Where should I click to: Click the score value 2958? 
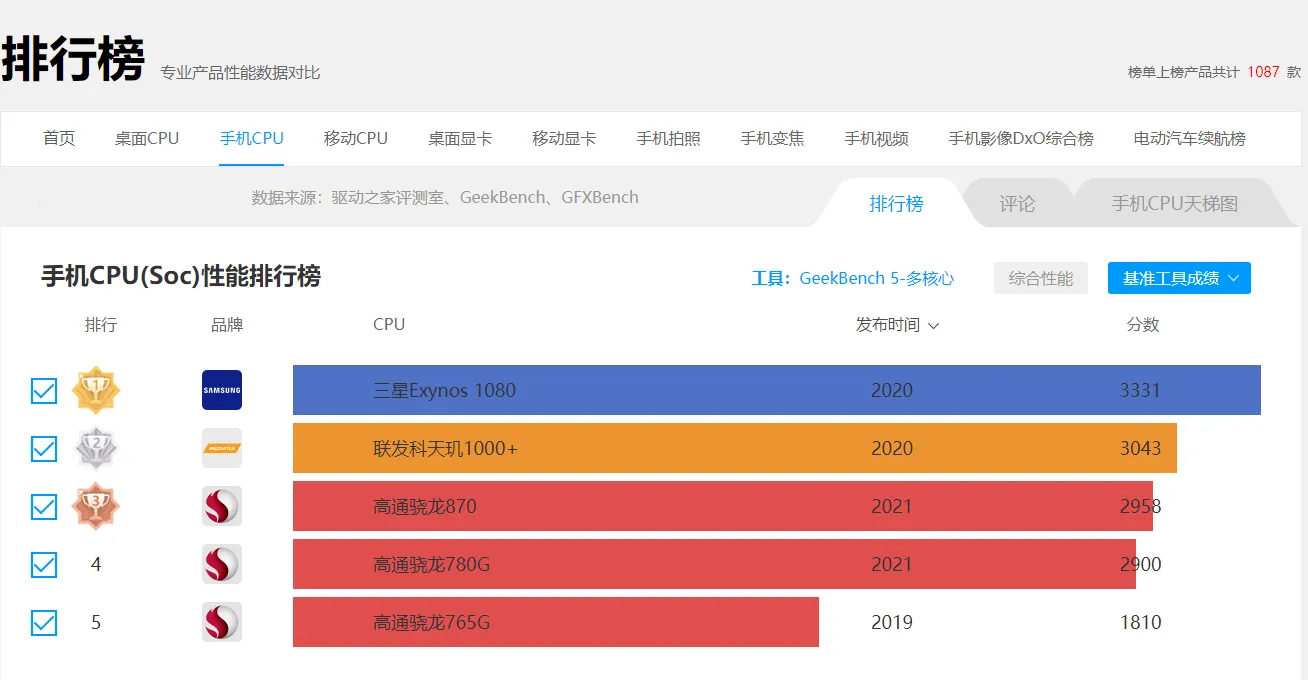(x=1140, y=506)
